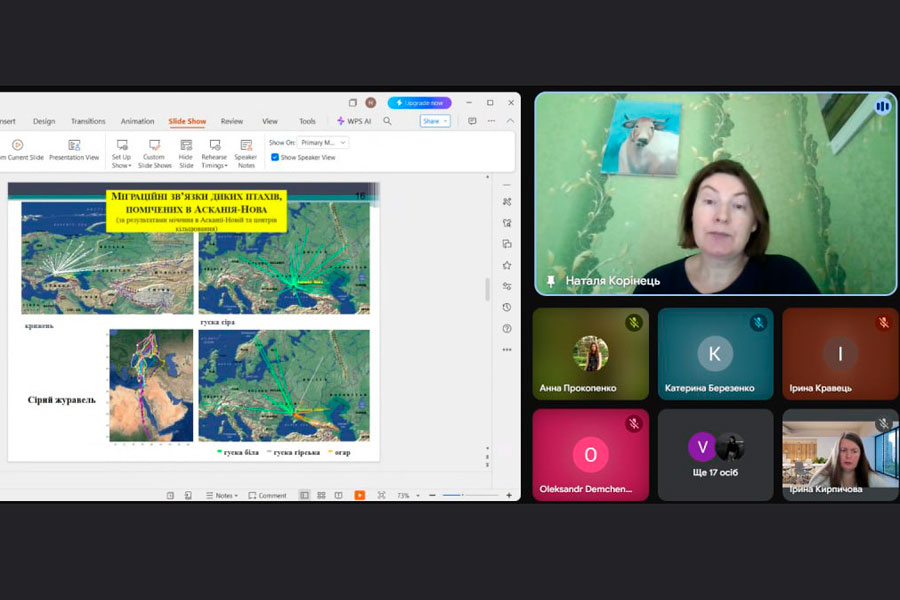The height and width of the screenshot is (600, 900).
Task: Select Ірина Кравець participant tile
Action: (840, 354)
